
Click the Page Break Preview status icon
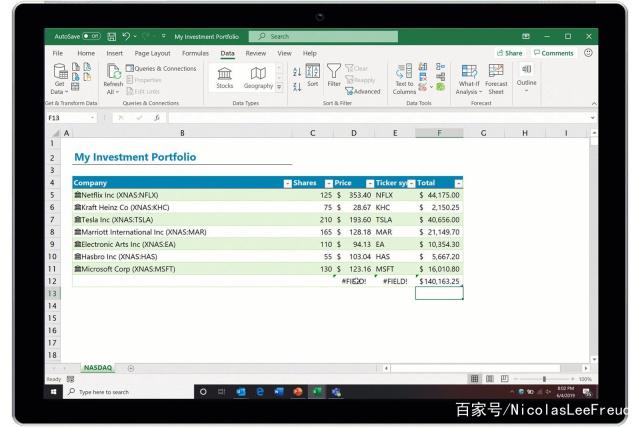504,379
